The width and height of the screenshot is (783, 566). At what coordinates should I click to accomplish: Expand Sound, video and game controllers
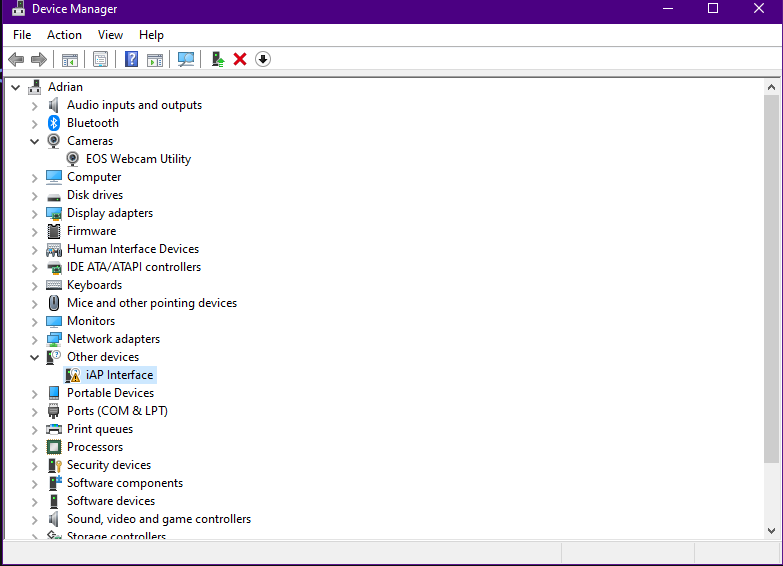(x=34, y=520)
